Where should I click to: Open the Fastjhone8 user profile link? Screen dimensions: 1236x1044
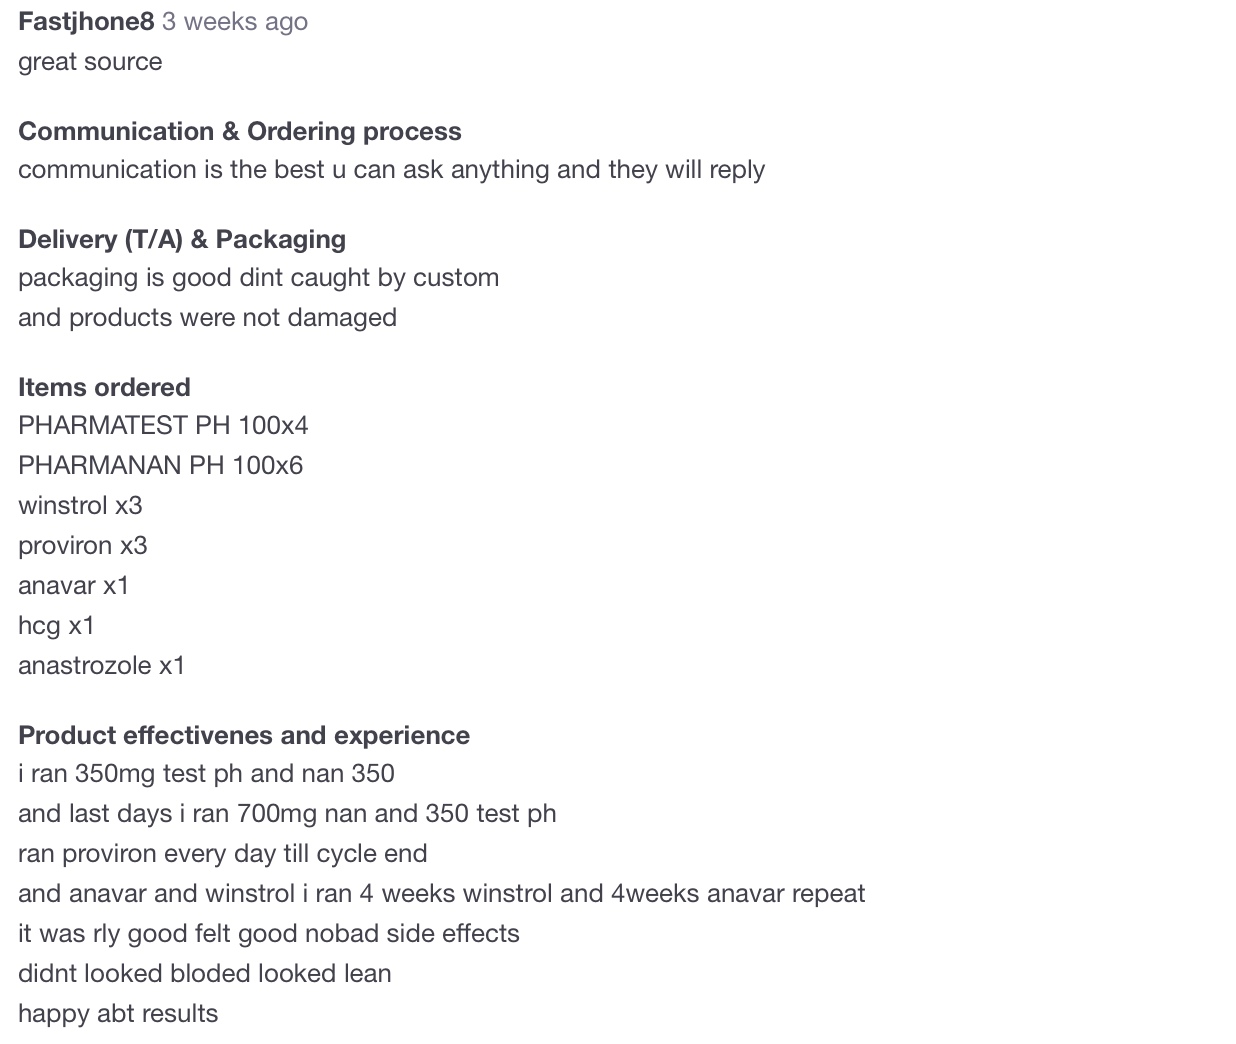(x=86, y=21)
